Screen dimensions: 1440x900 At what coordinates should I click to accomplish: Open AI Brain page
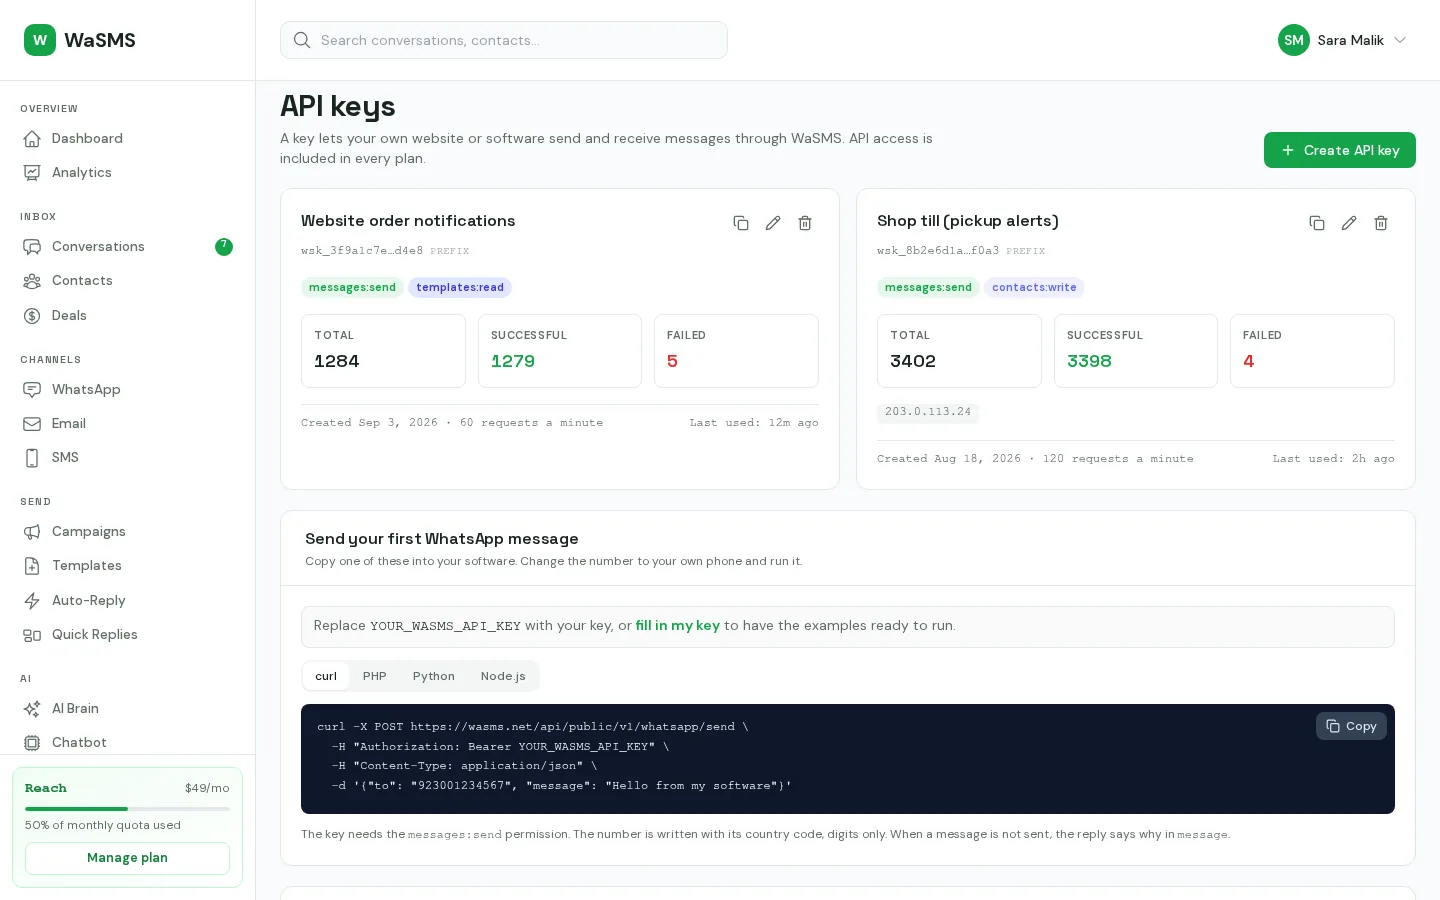[127, 708]
